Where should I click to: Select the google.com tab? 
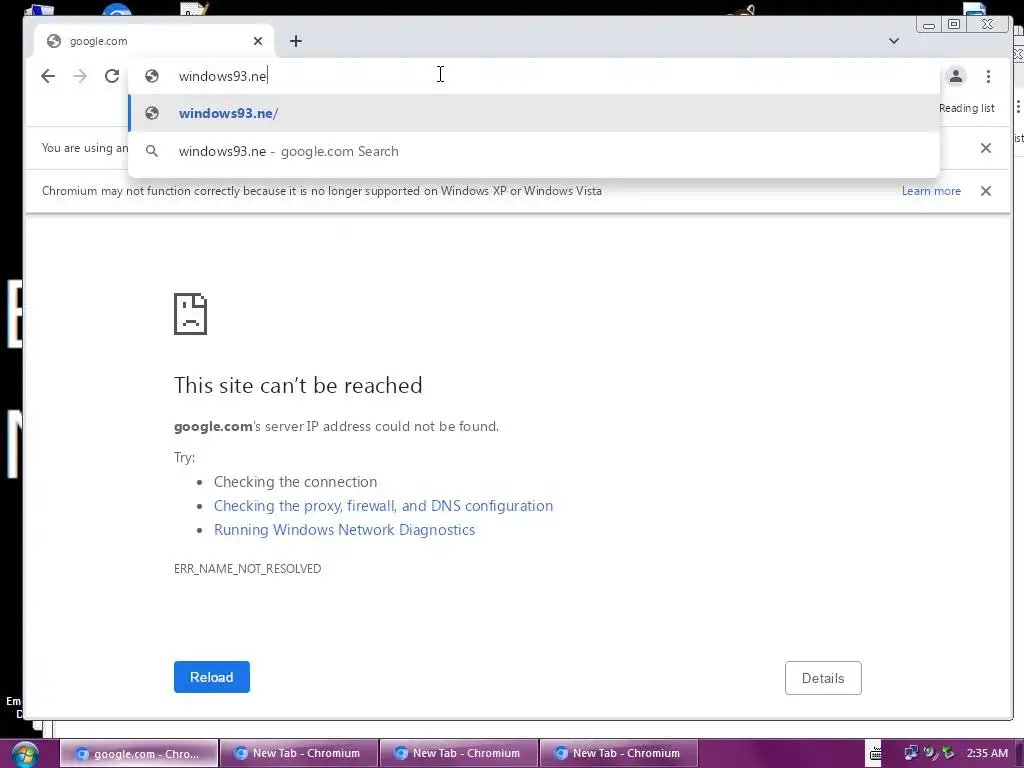(154, 41)
